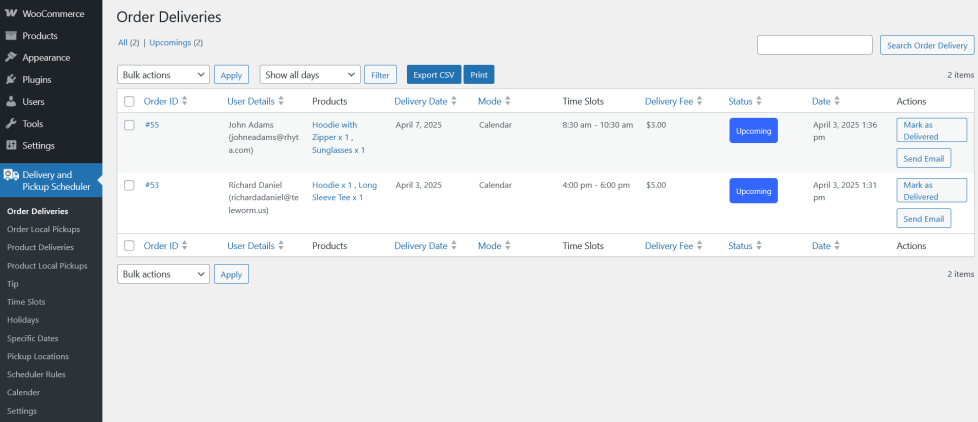Click the WooCommerce icon in sidebar

(x=11, y=14)
